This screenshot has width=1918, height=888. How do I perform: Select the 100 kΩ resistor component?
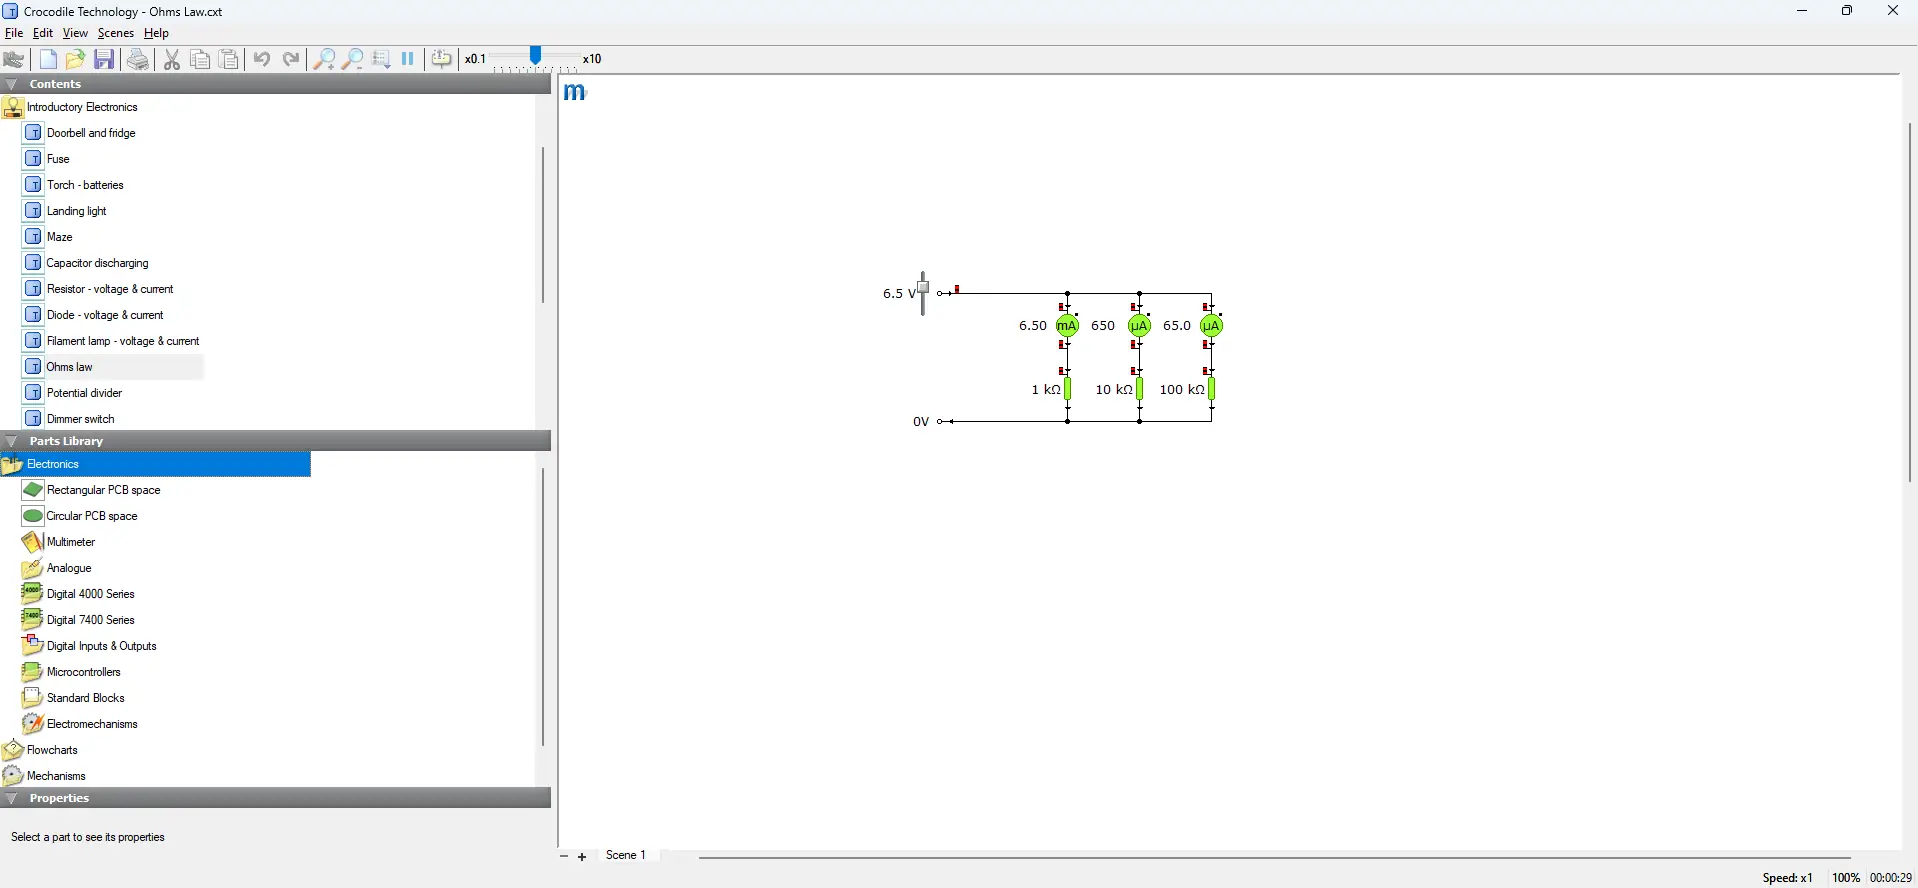1212,389
